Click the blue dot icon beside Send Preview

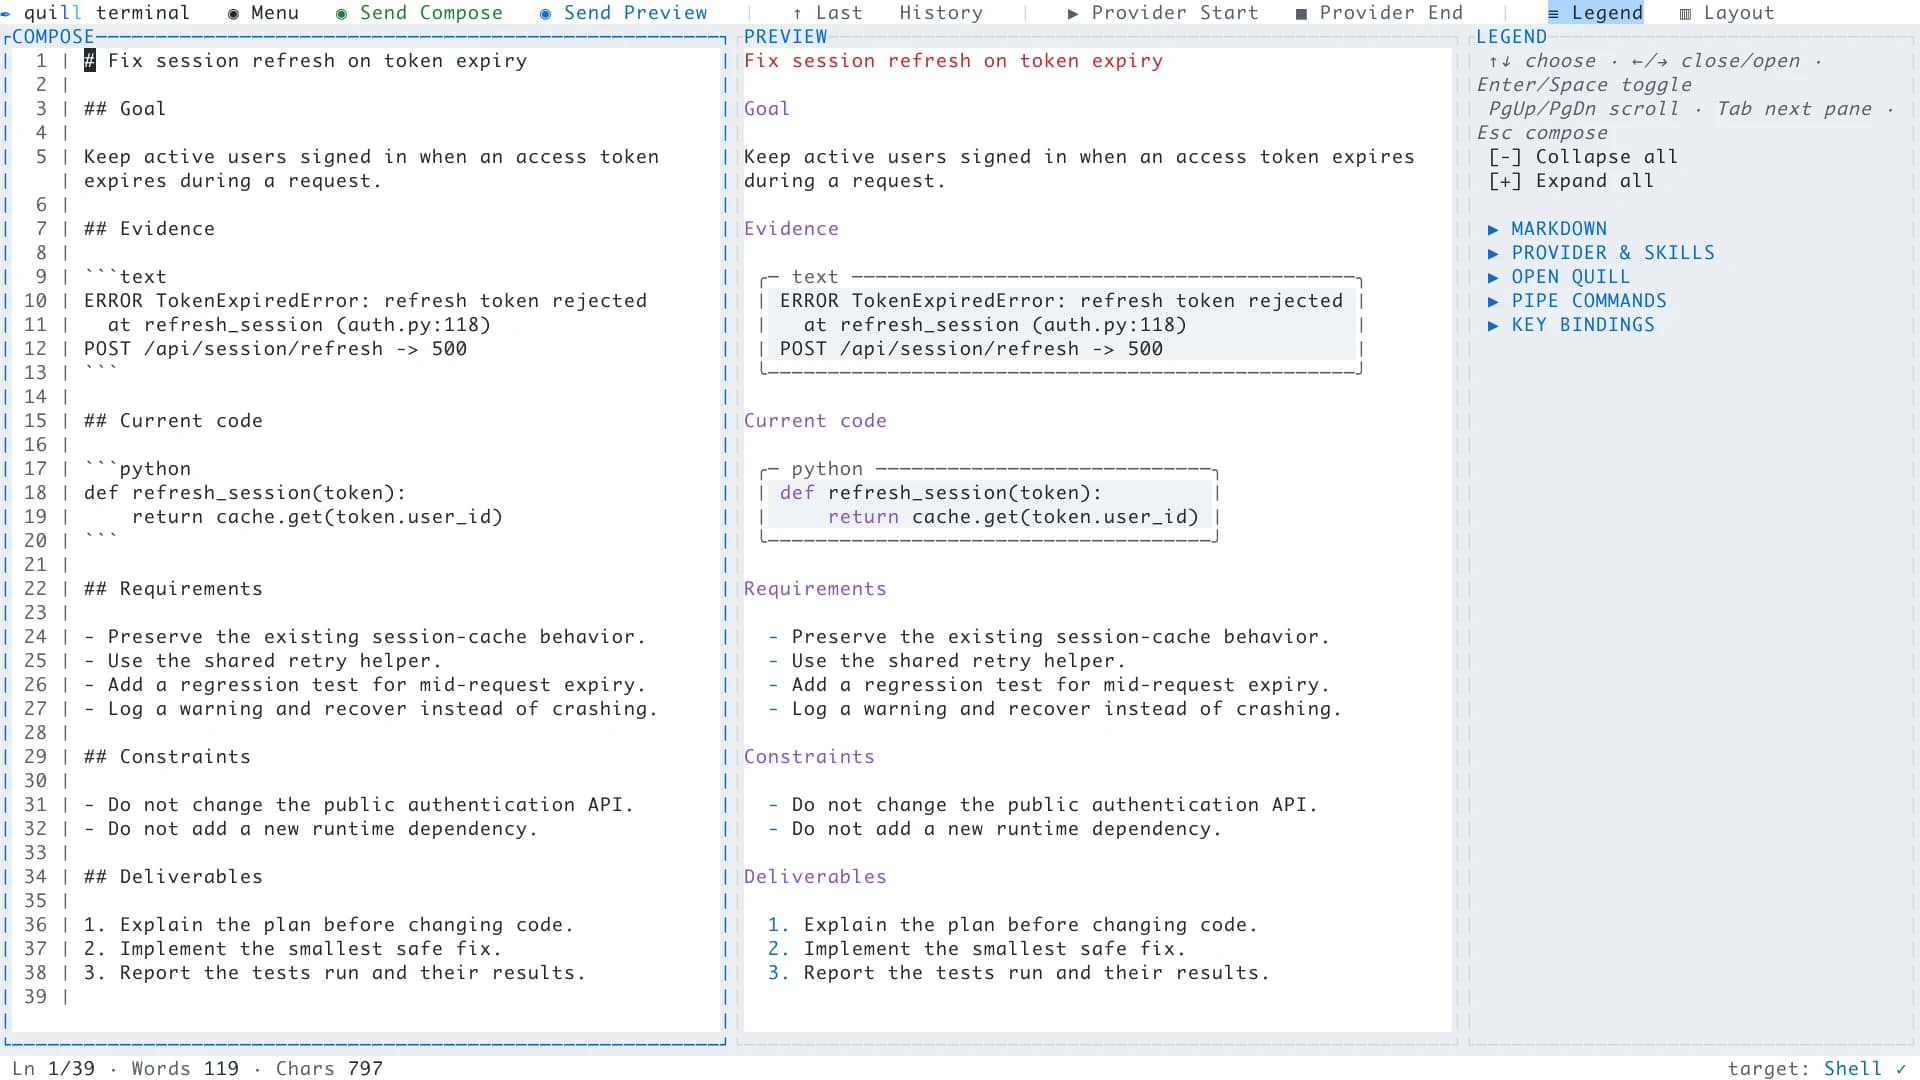coord(545,14)
